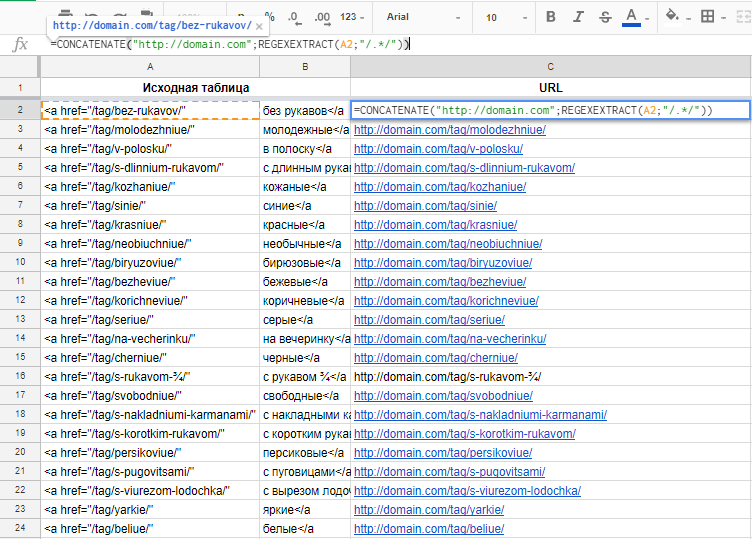Select row 2 header
Screen dimensions: 752x539
pyautogui.click(x=20, y=110)
